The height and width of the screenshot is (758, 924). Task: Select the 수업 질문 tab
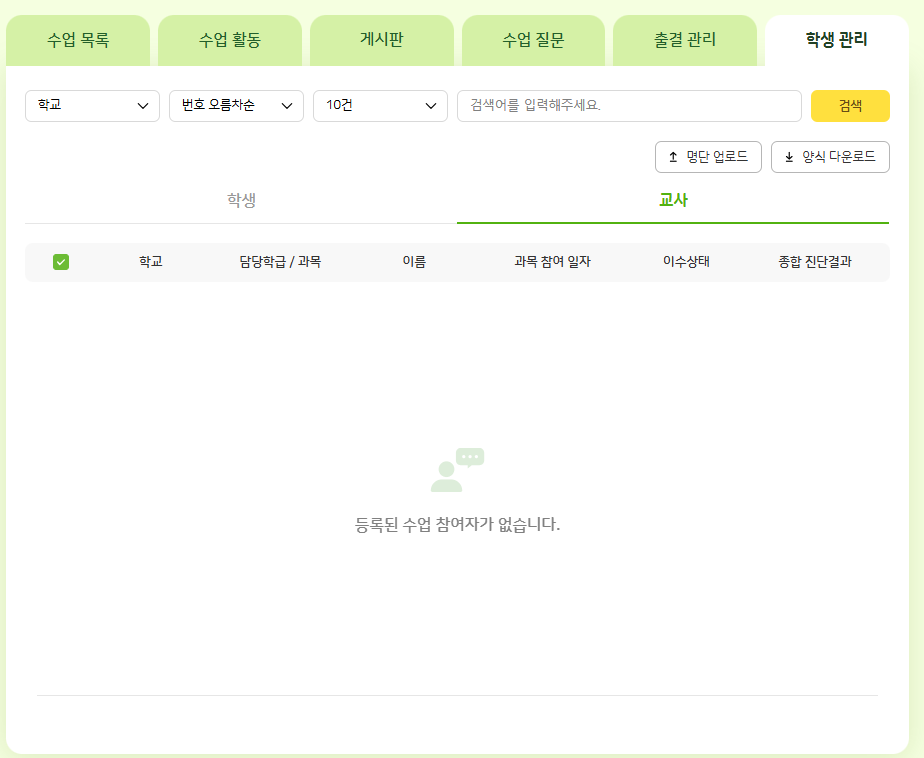pos(534,41)
